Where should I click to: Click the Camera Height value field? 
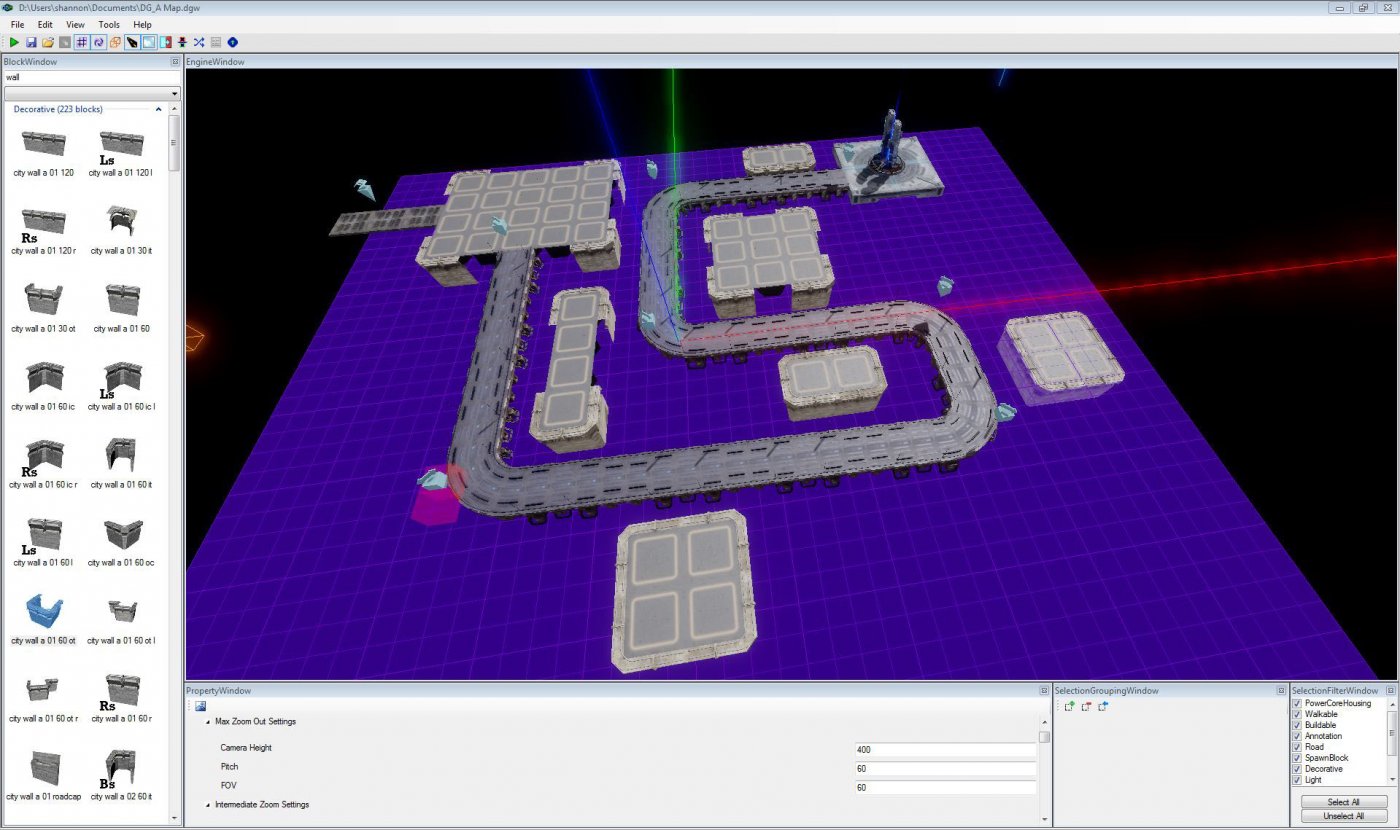click(x=944, y=749)
